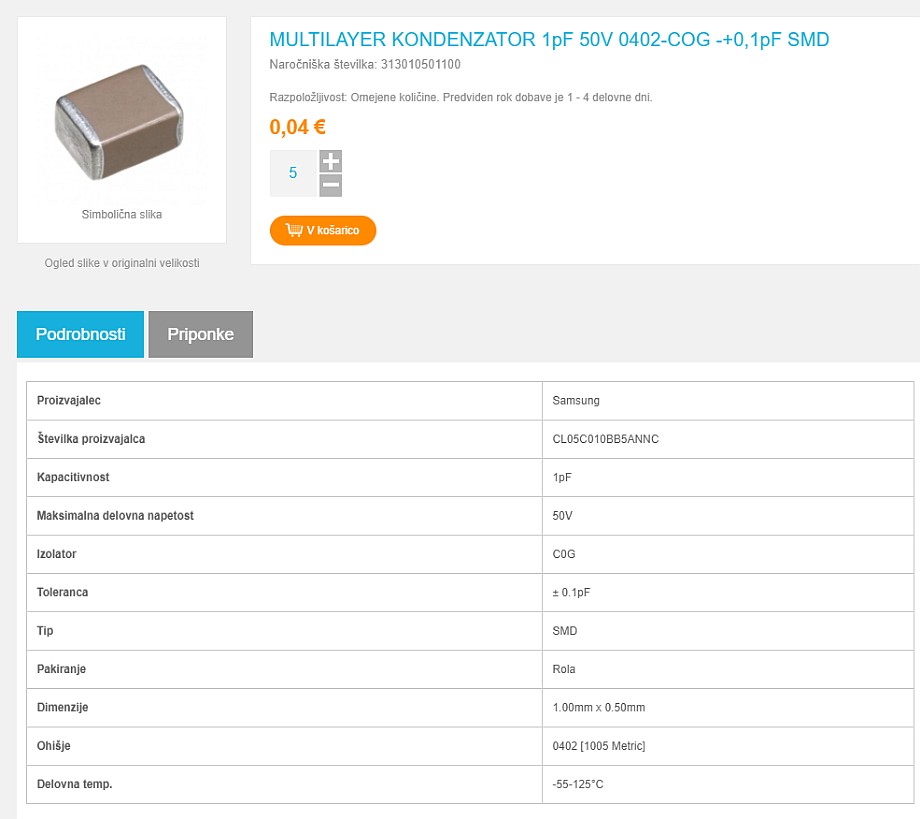Select the Kapacitivnost row label
This screenshot has height=819, width=920.
click(x=73, y=477)
